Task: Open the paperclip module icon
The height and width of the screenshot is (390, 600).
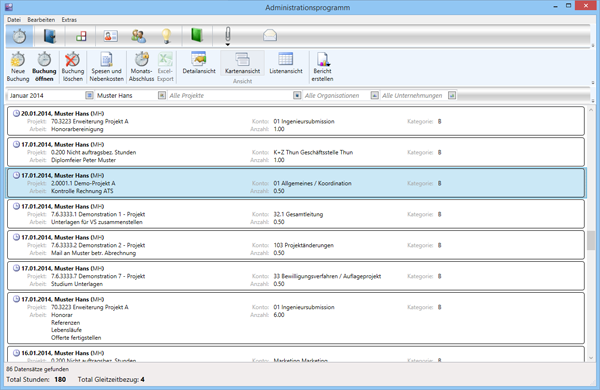Action: [x=228, y=34]
